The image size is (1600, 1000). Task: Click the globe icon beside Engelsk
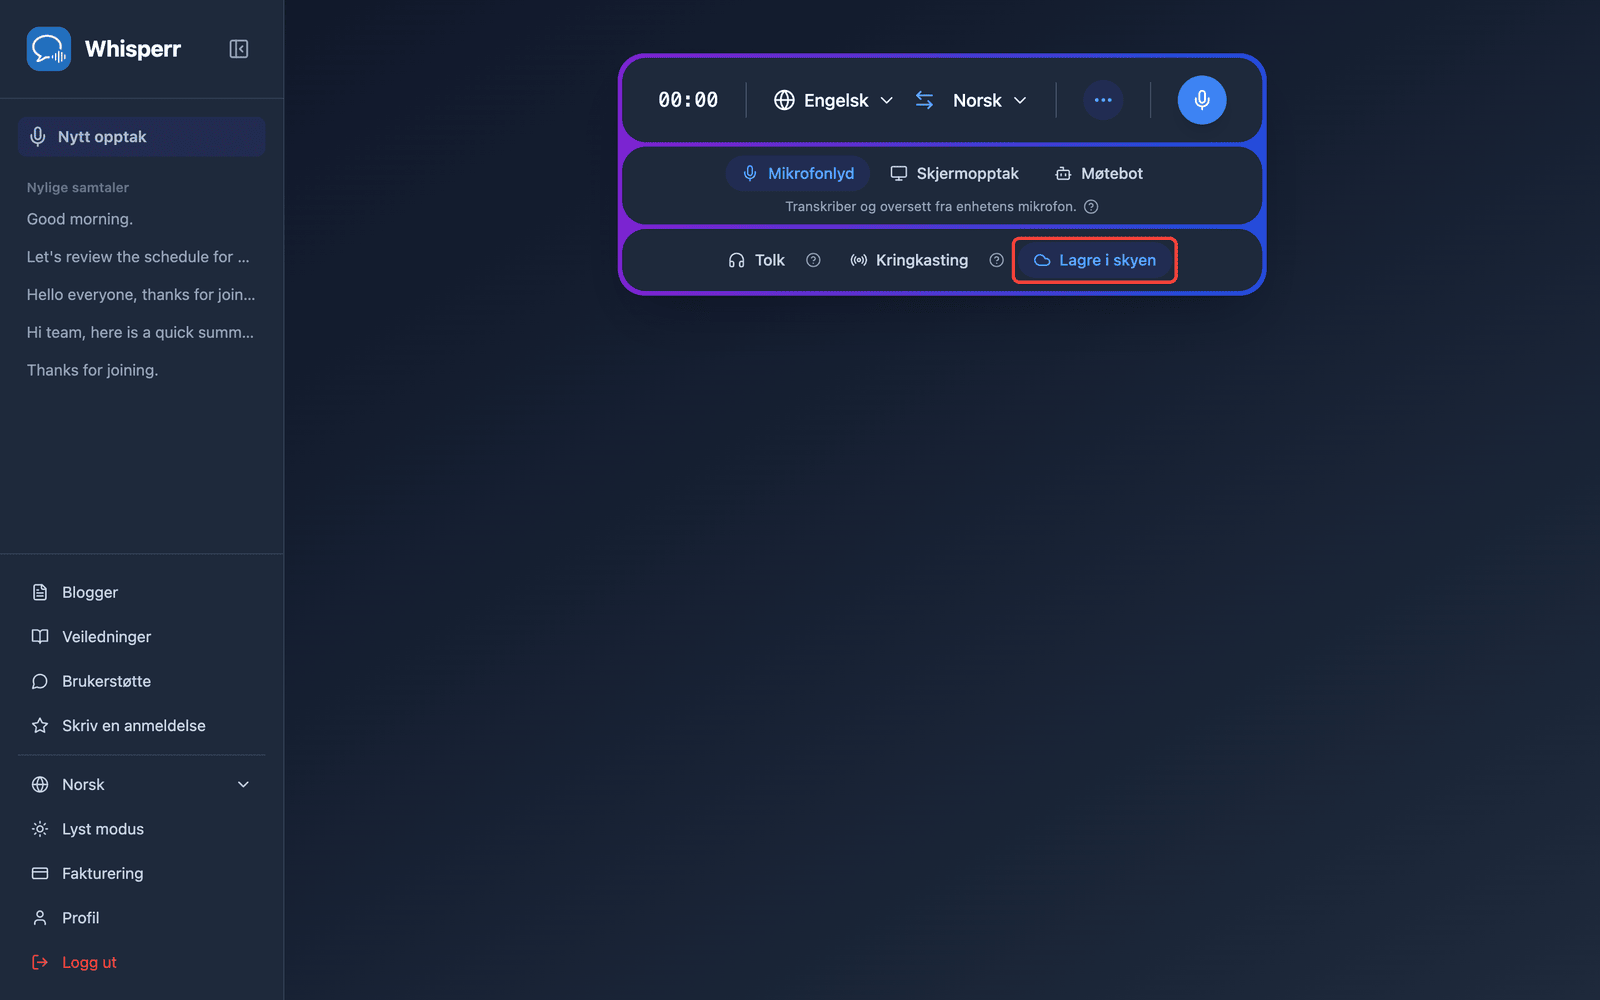click(x=785, y=100)
